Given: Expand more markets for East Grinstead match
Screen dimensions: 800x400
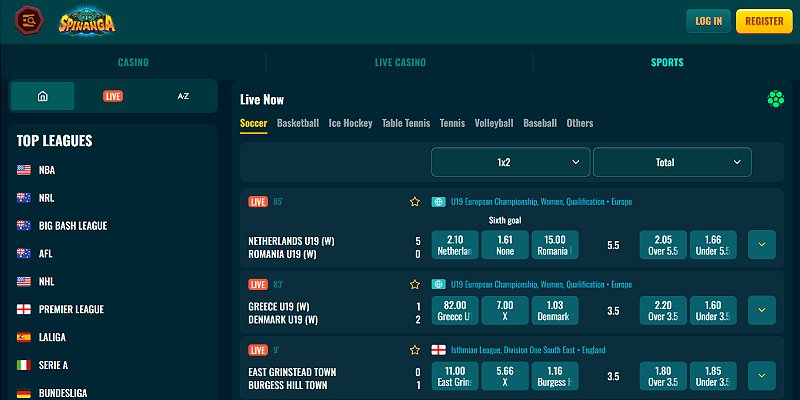Looking at the screenshot, I should tap(762, 376).
